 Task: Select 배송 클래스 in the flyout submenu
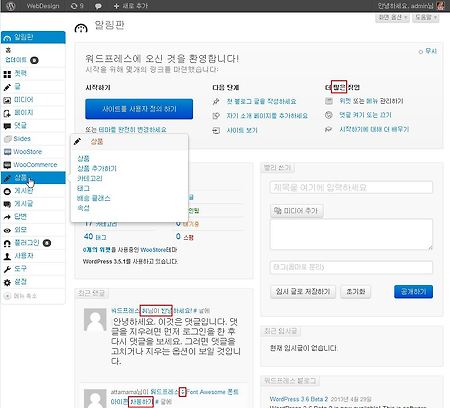[x=94, y=198]
